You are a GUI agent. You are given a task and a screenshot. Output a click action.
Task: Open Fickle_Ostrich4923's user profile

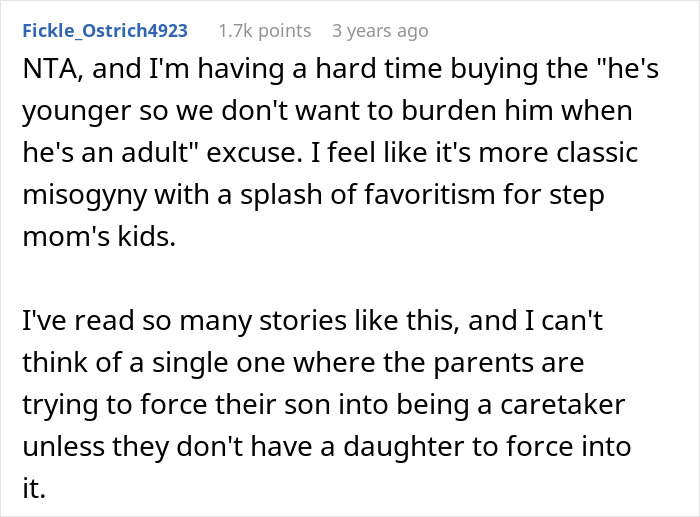(x=103, y=31)
